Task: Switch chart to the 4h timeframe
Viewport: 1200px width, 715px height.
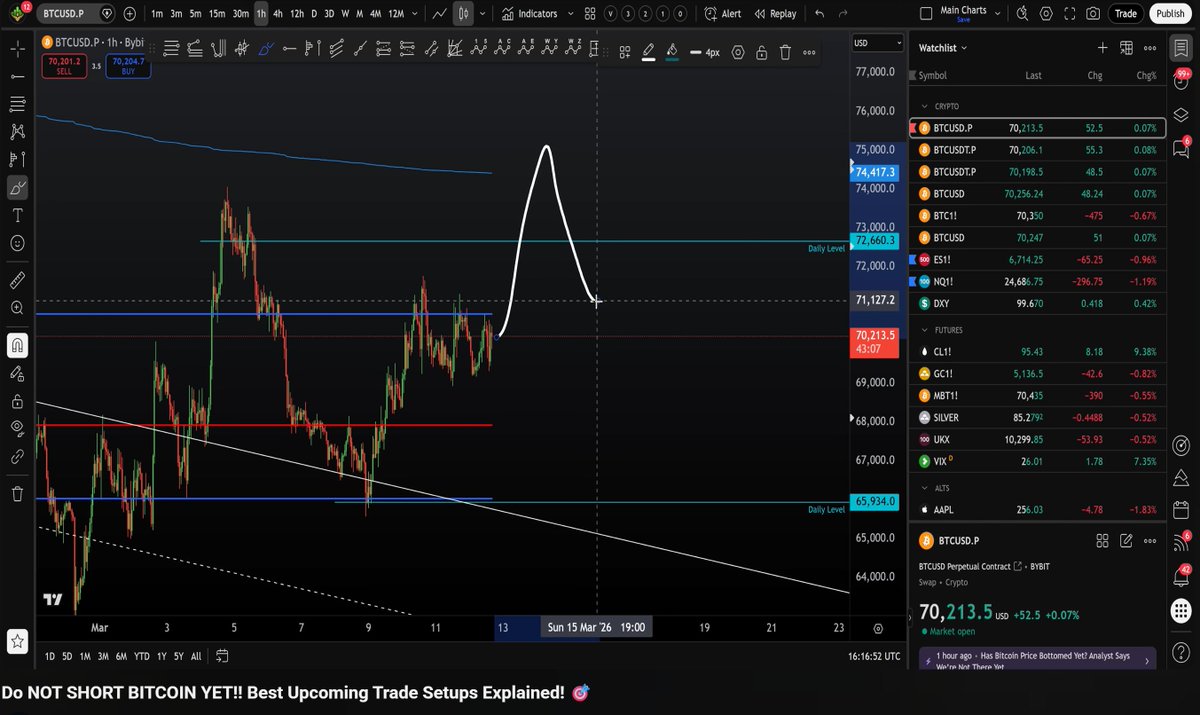Action: click(280, 13)
